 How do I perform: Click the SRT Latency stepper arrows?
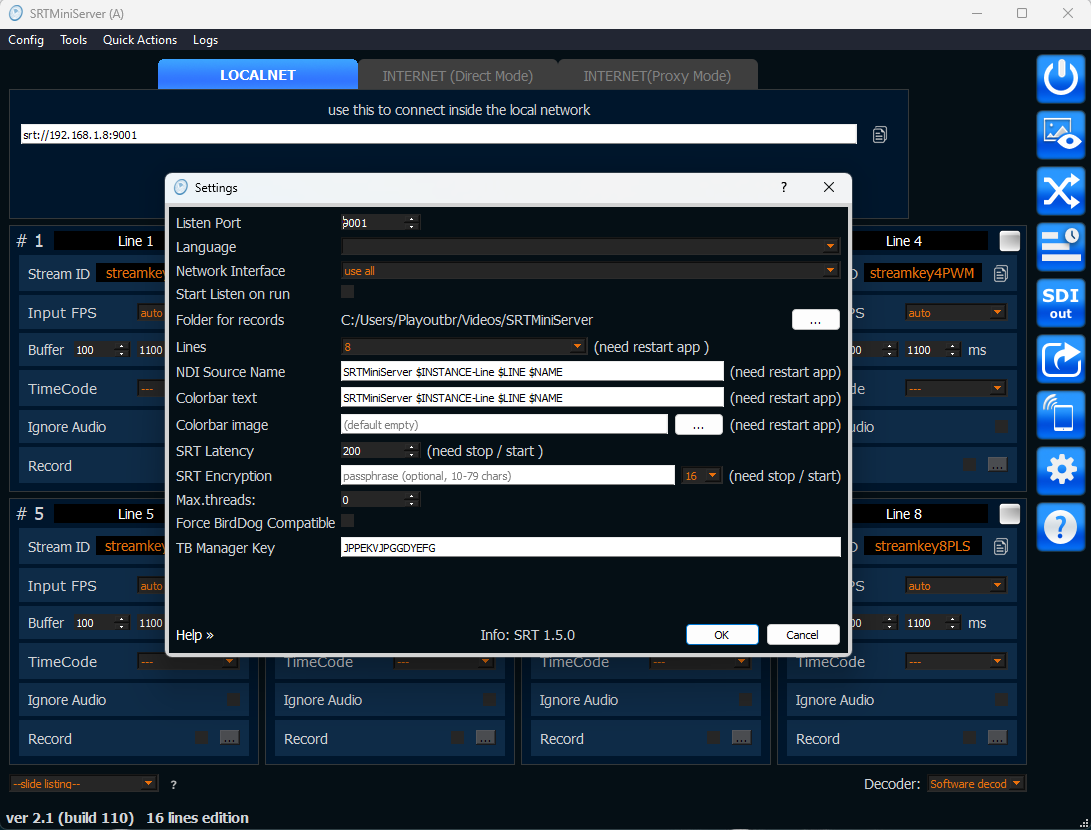click(411, 451)
